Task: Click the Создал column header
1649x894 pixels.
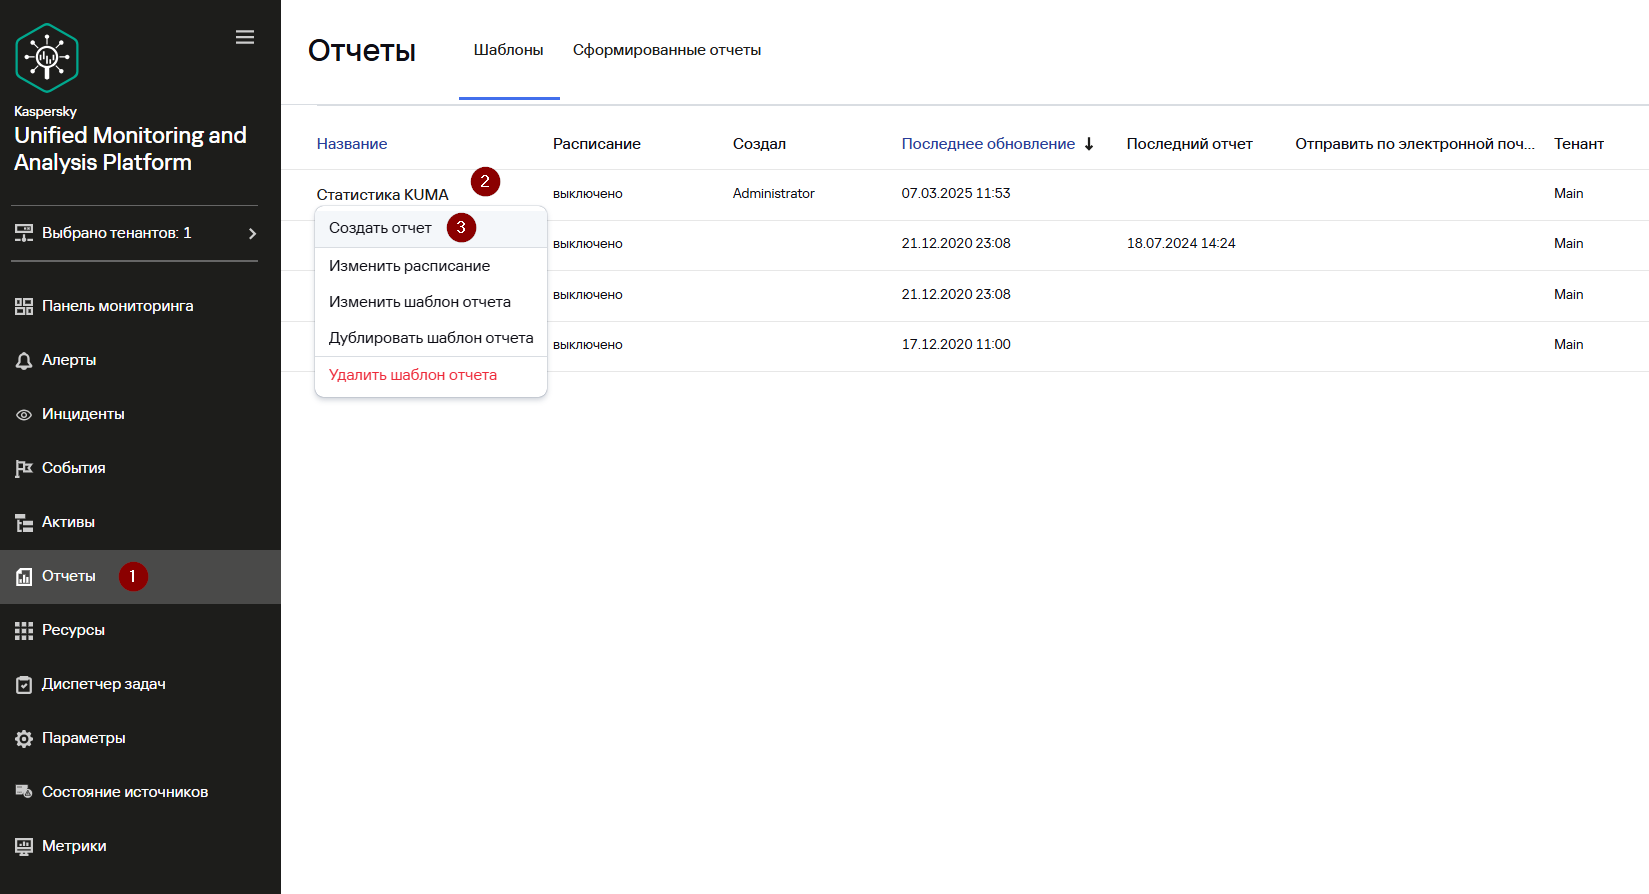Action: tap(759, 144)
